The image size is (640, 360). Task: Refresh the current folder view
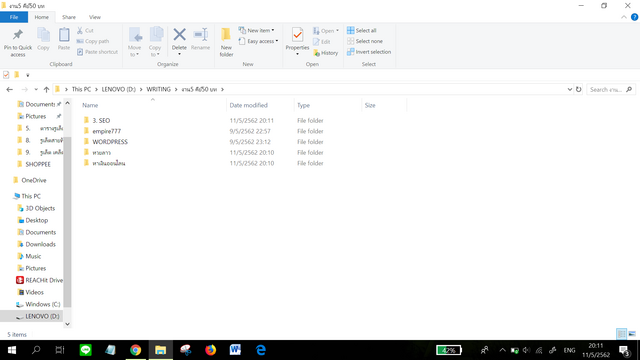point(578,89)
